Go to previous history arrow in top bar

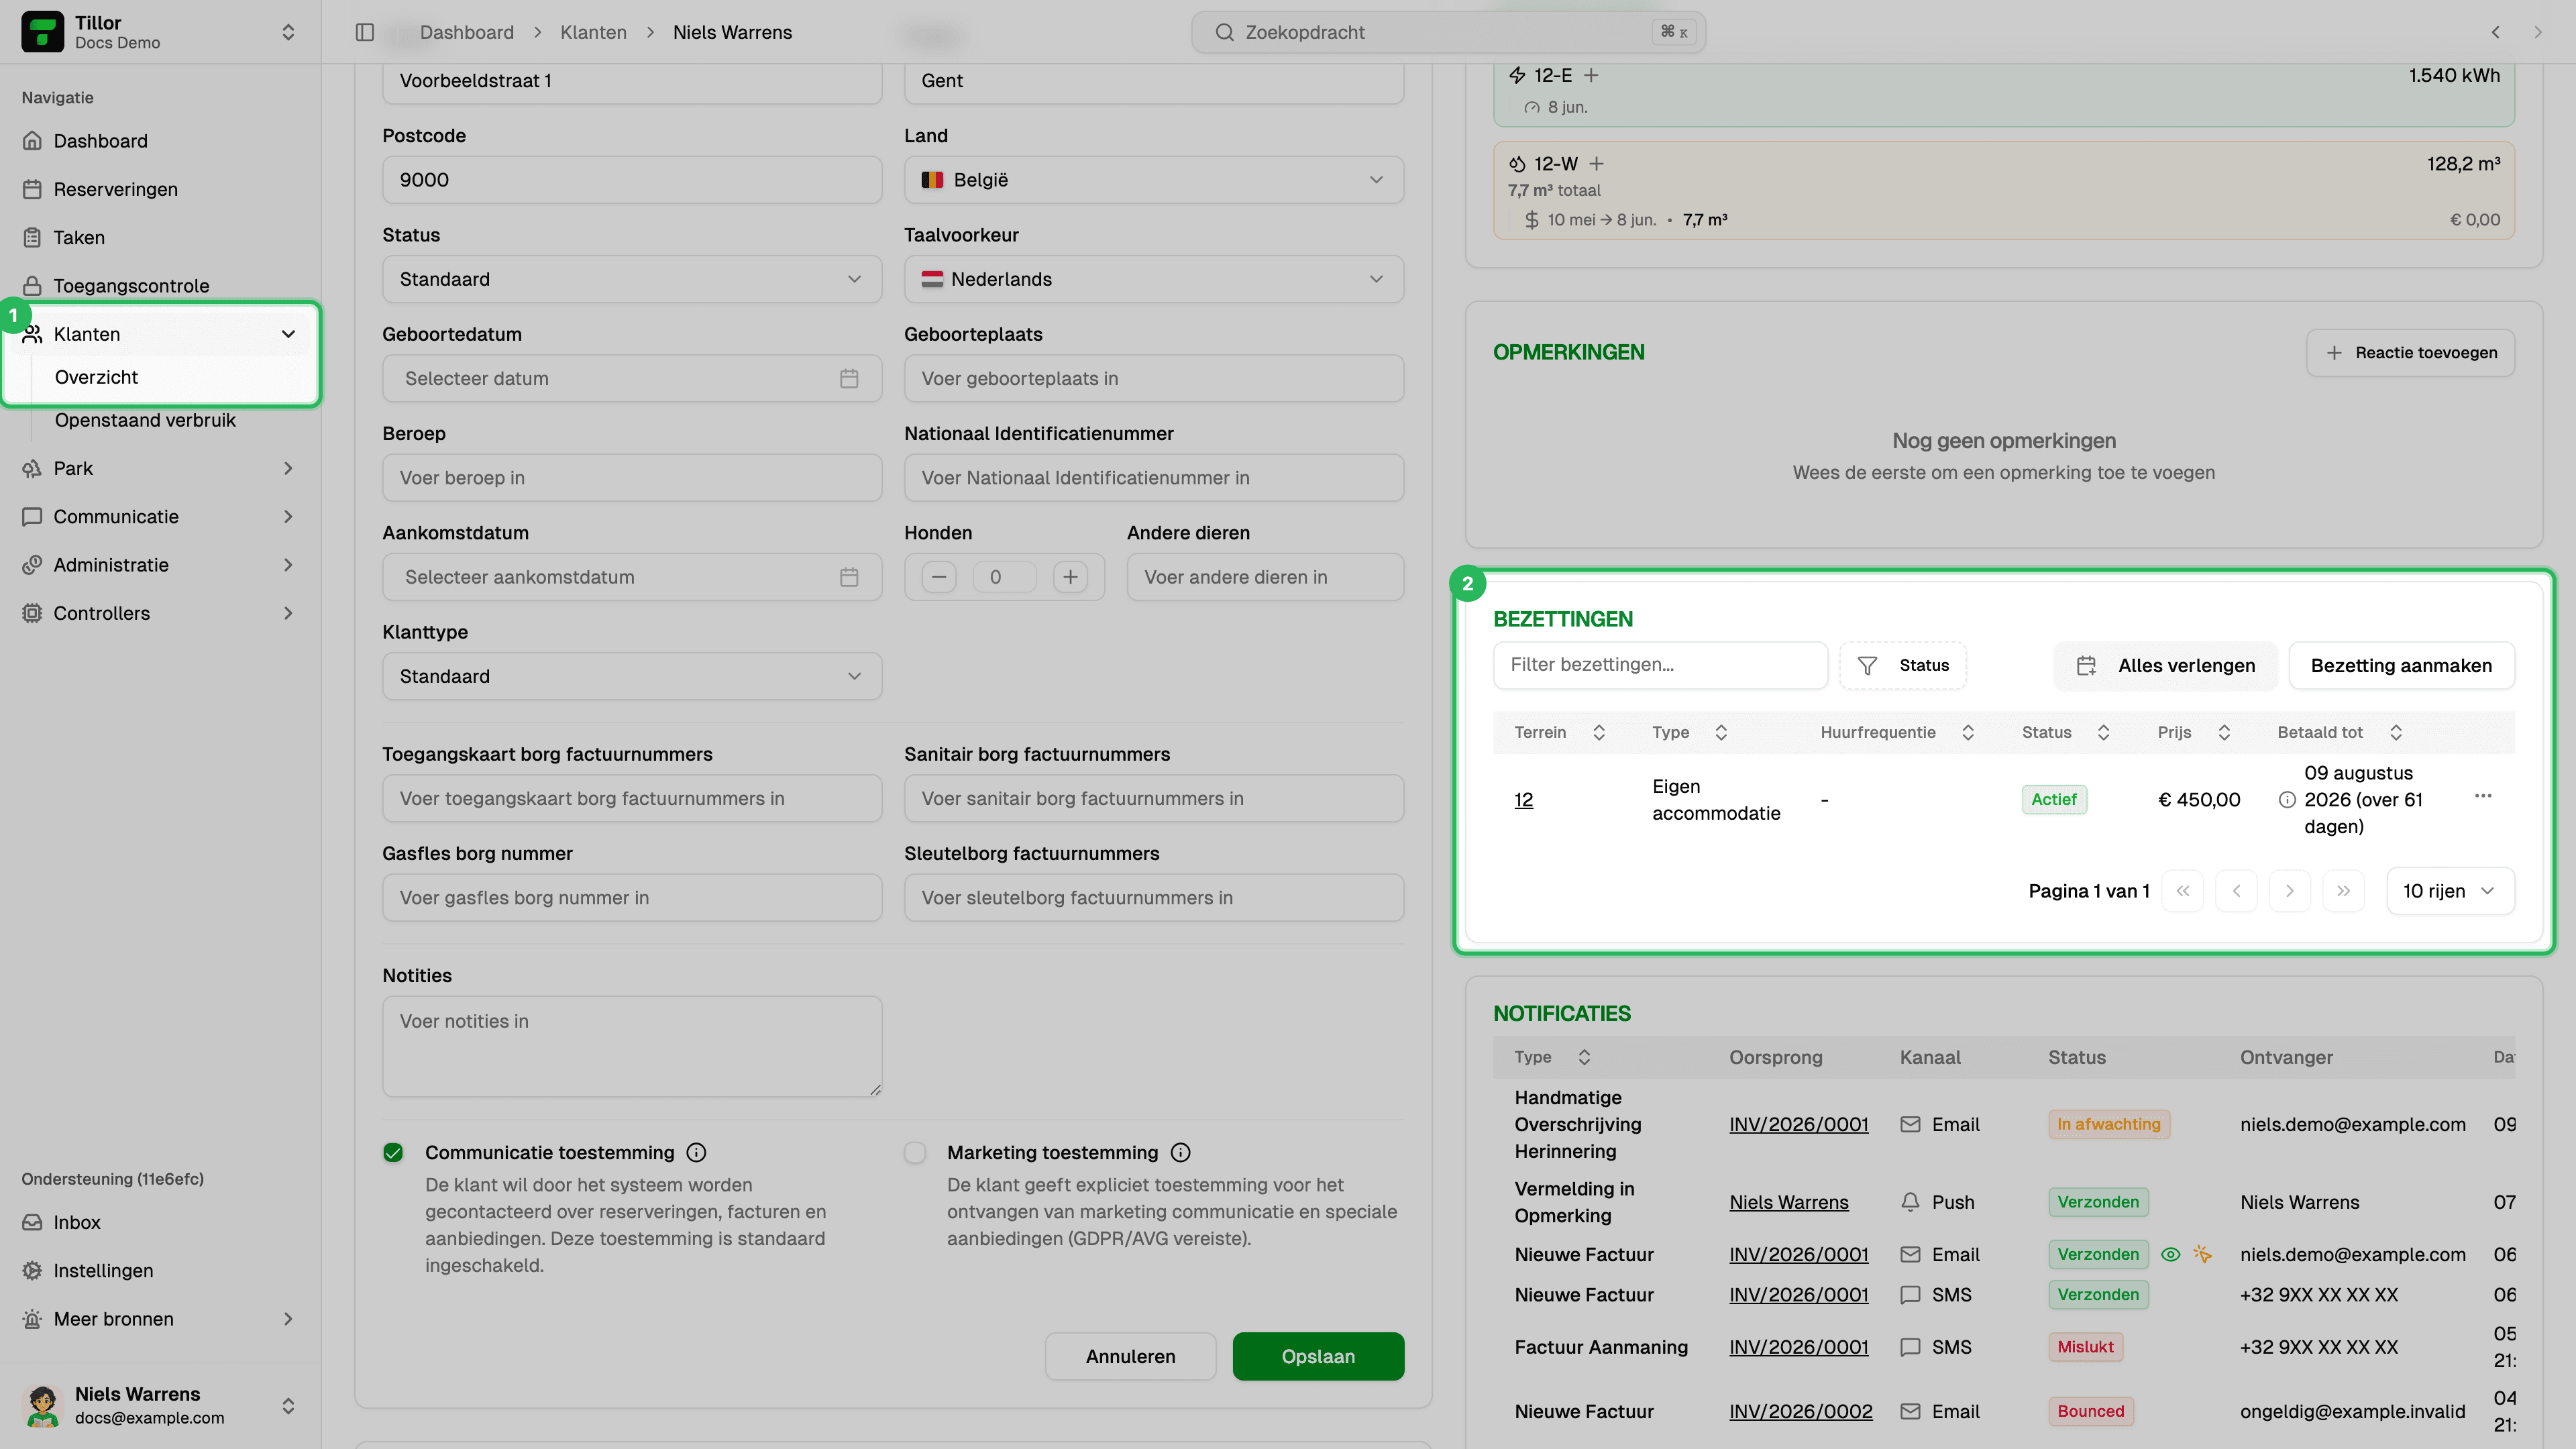tap(2496, 32)
